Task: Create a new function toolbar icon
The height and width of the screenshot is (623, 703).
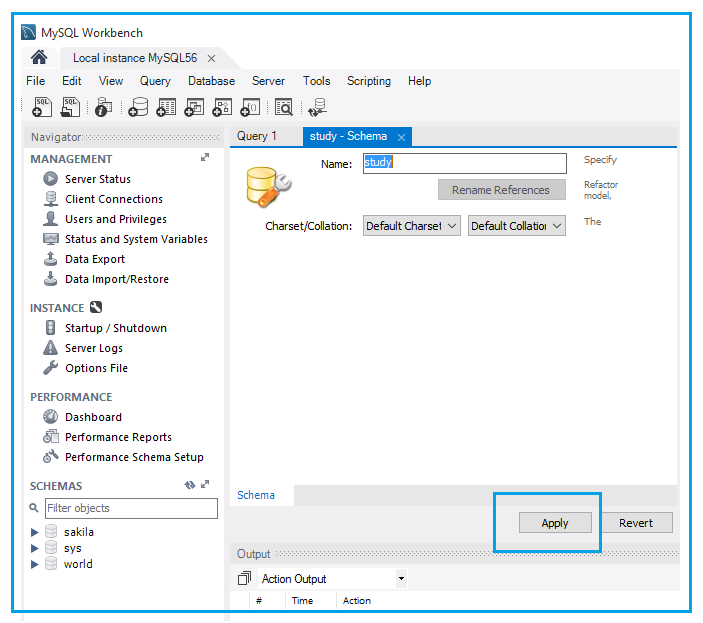Action: point(250,108)
